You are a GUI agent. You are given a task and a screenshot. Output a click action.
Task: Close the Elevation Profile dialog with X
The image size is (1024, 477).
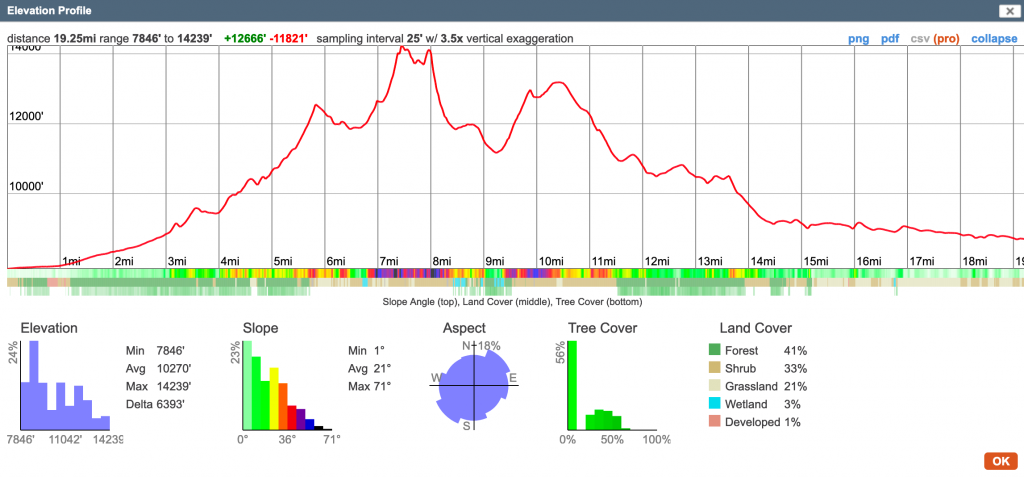click(x=1005, y=11)
